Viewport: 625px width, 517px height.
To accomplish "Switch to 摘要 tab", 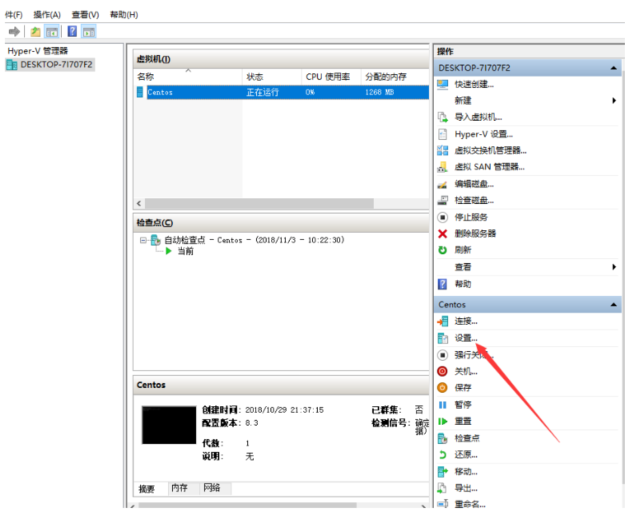I will pos(147,488).
